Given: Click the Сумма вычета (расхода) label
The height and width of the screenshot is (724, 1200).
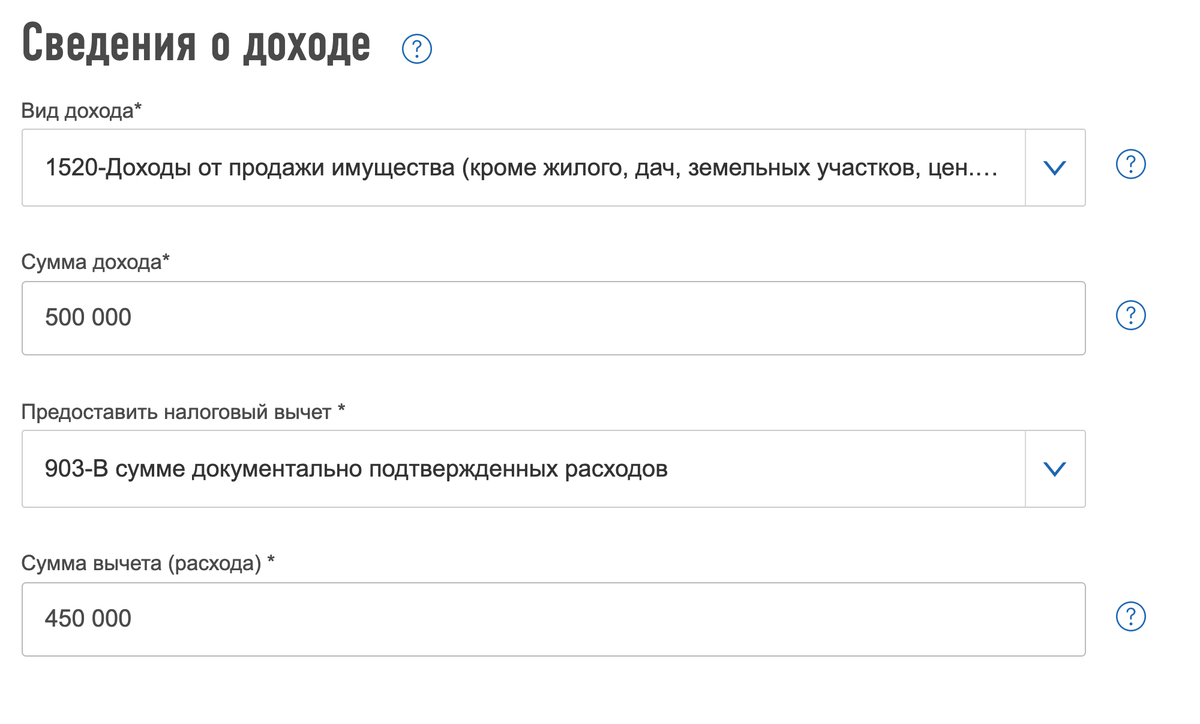Looking at the screenshot, I should click(147, 563).
